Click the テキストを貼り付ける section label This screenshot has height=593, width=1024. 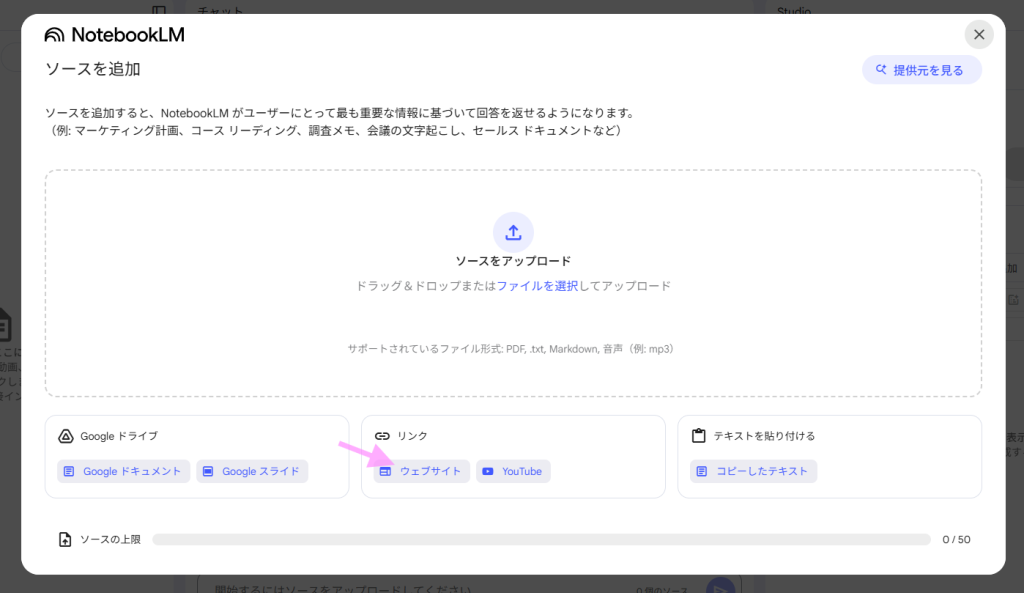coord(764,436)
